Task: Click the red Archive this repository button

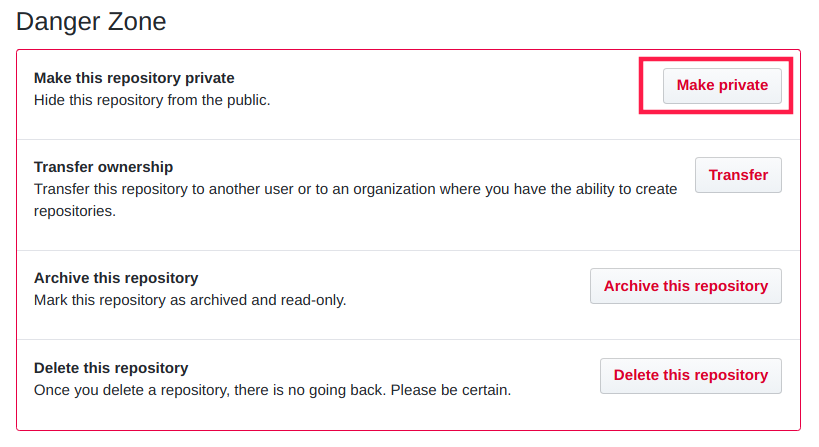Action: [x=685, y=286]
